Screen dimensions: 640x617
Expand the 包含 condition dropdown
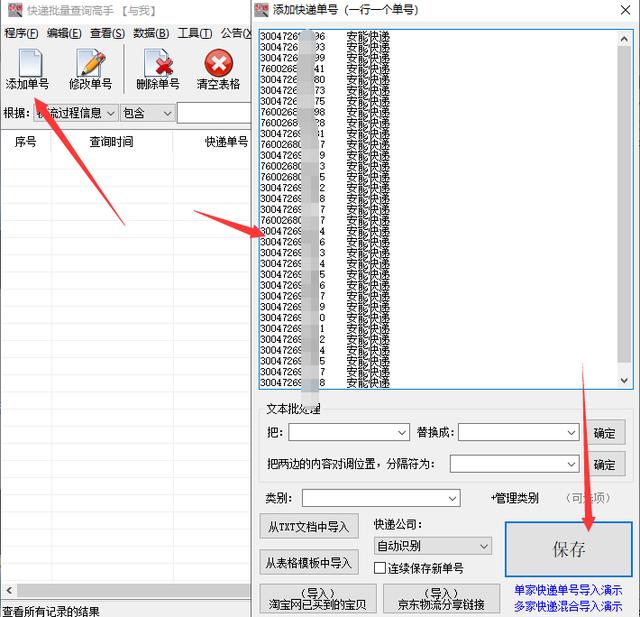167,113
